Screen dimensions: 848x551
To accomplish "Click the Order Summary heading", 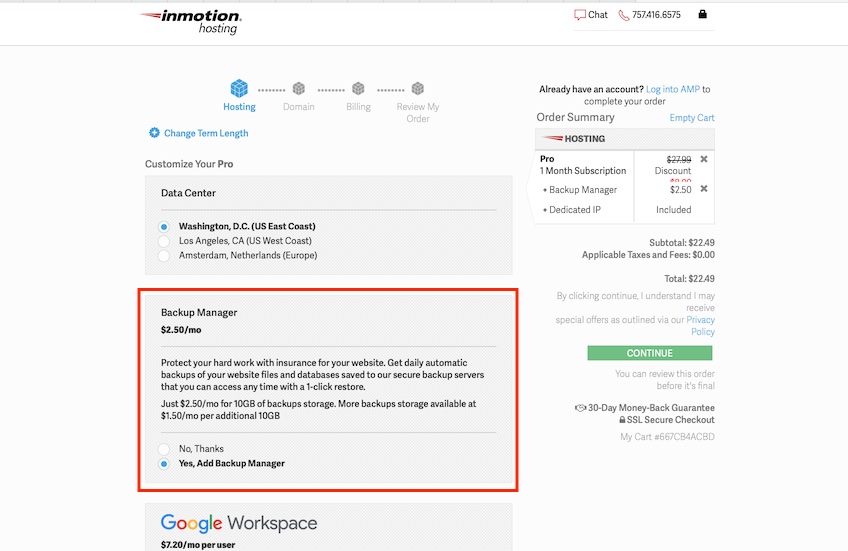I will click(x=575, y=117).
